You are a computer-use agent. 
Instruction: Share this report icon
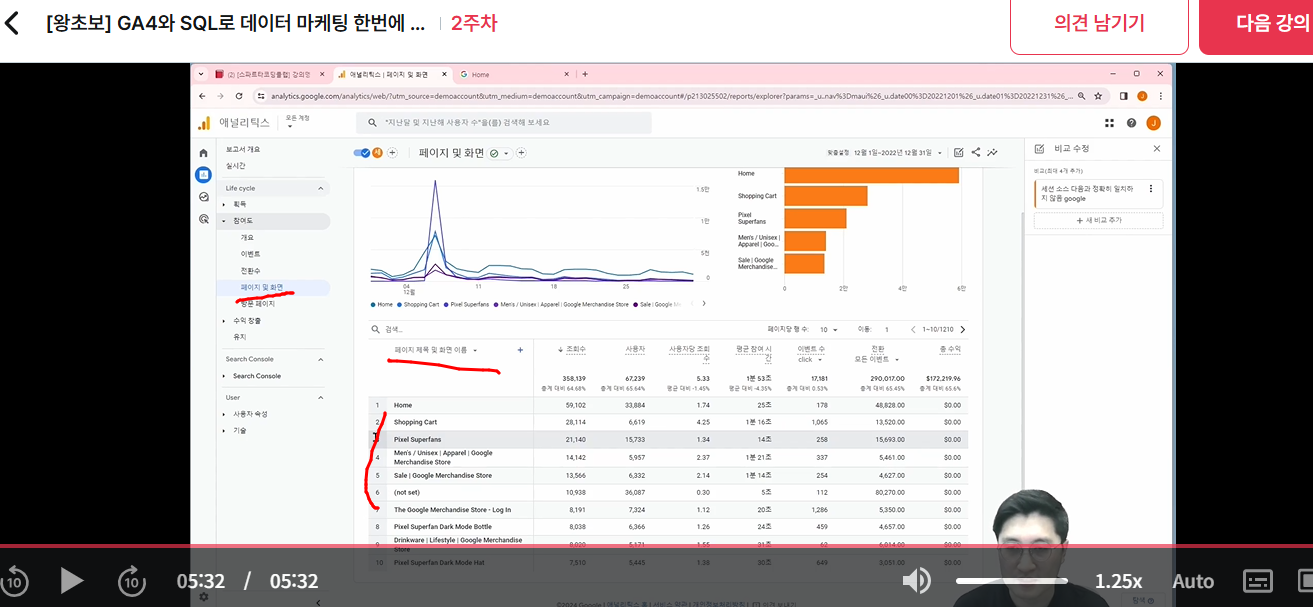click(x=976, y=153)
